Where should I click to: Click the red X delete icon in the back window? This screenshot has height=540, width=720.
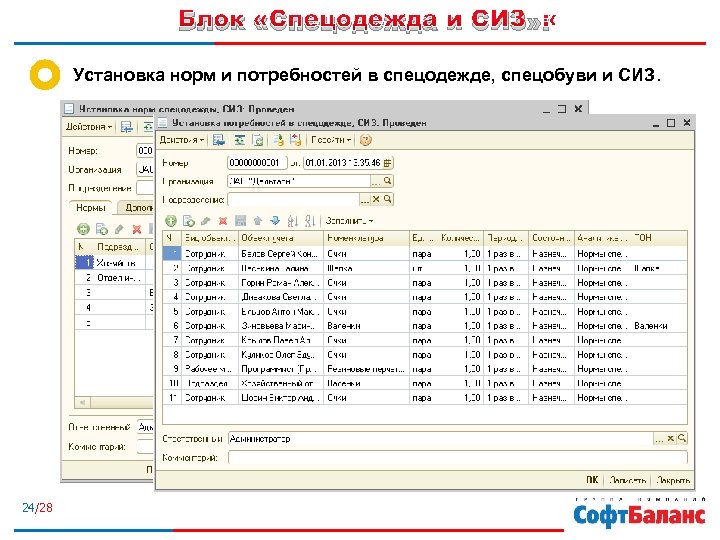point(136,229)
